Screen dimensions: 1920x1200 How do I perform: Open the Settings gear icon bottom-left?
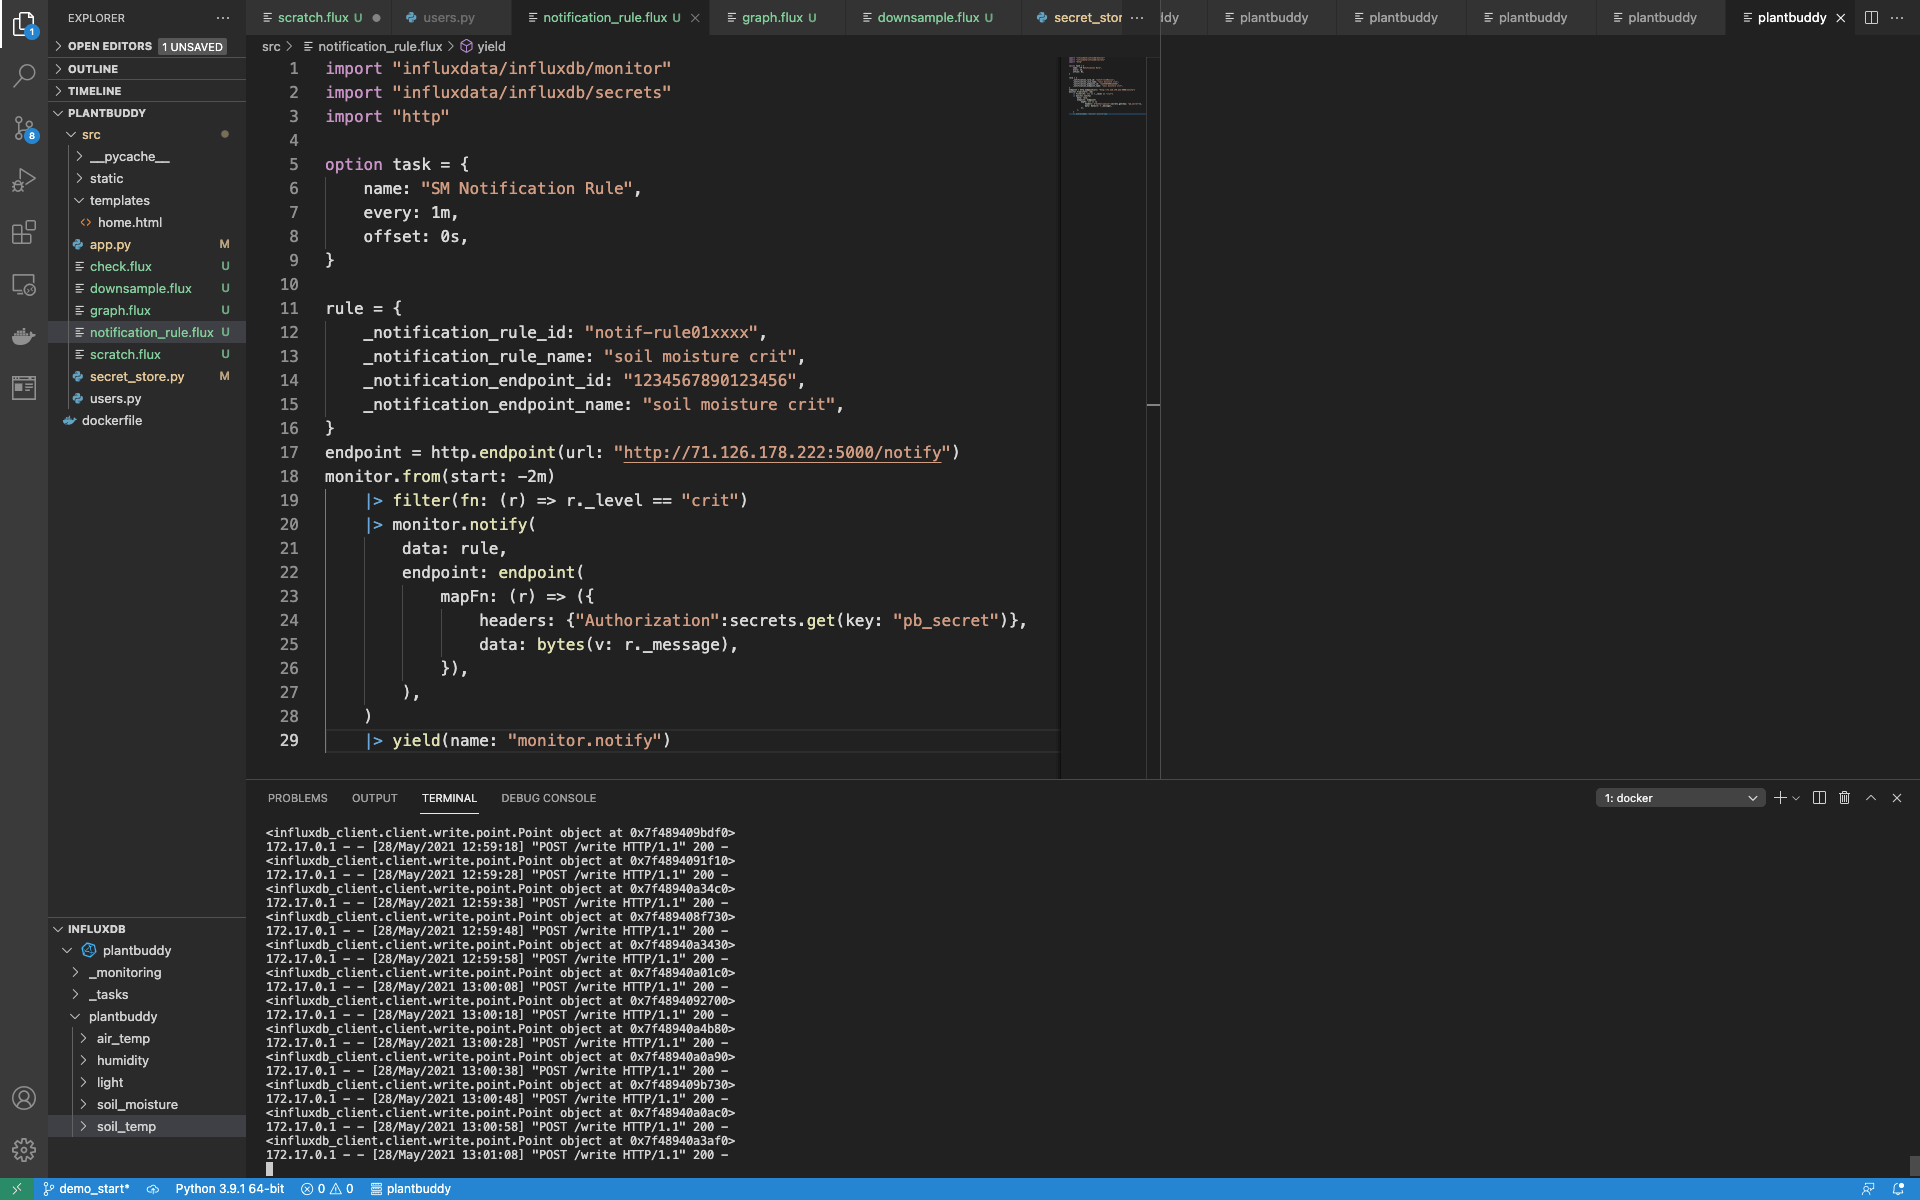(23, 1150)
